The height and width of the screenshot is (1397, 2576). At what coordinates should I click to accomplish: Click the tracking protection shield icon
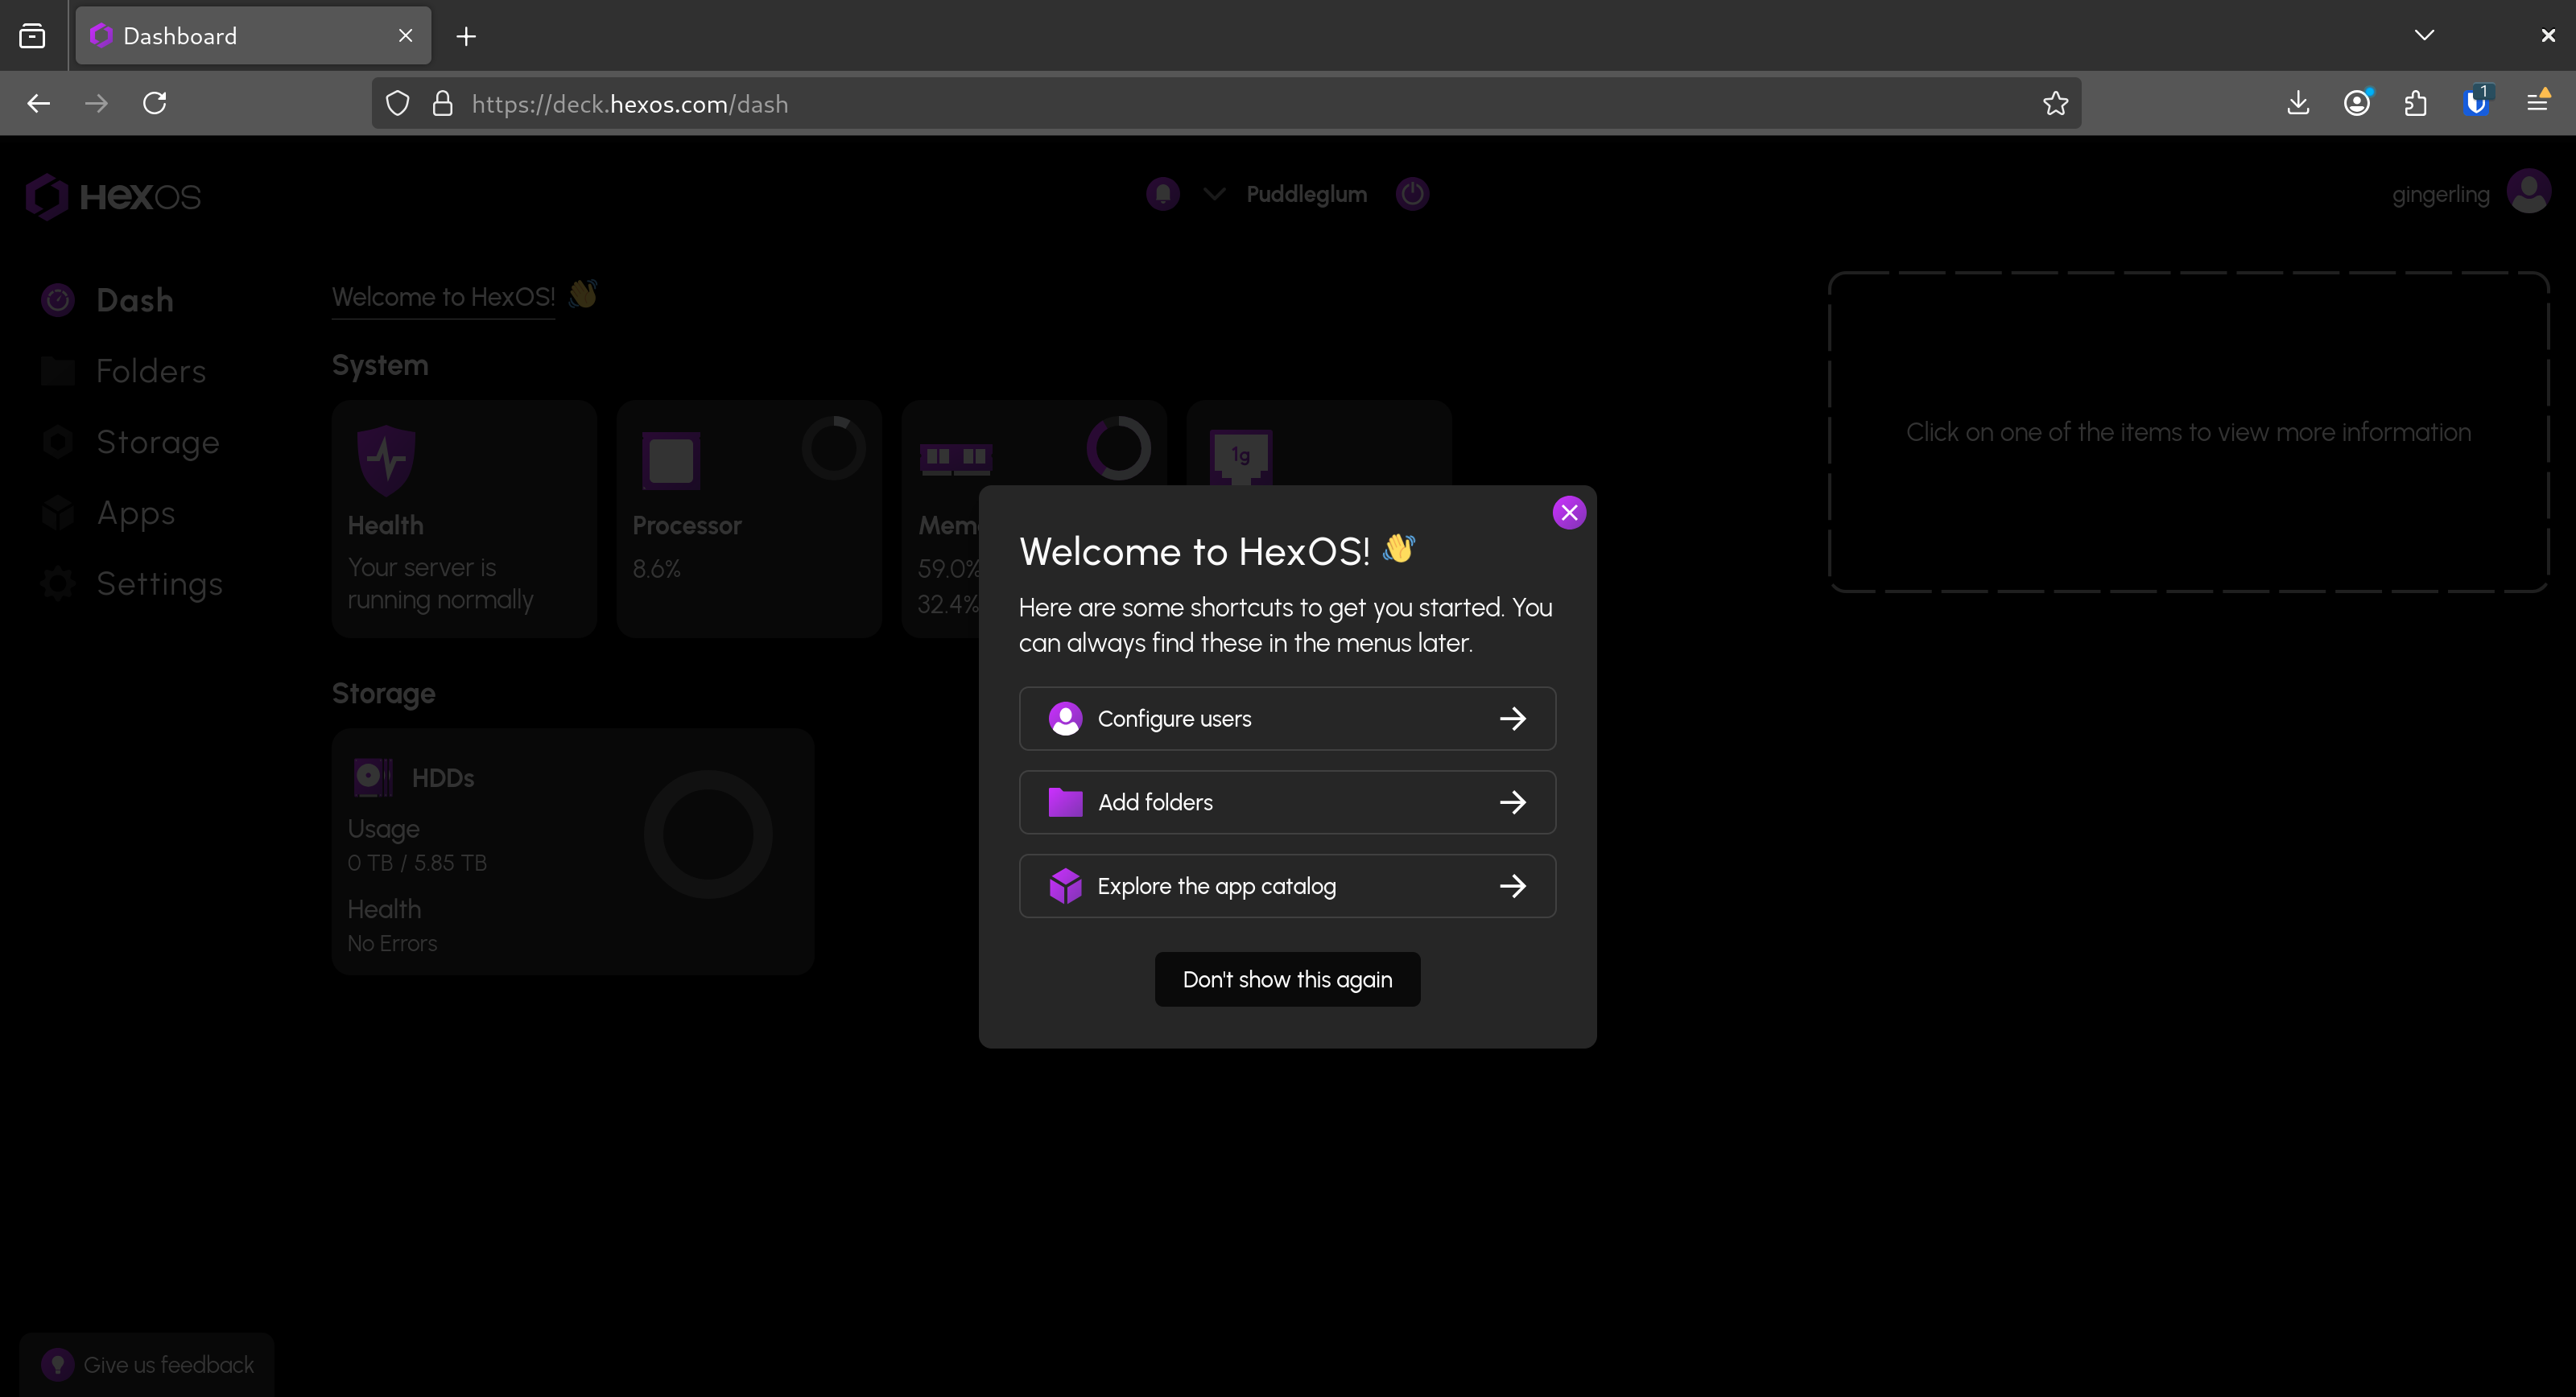(x=398, y=104)
